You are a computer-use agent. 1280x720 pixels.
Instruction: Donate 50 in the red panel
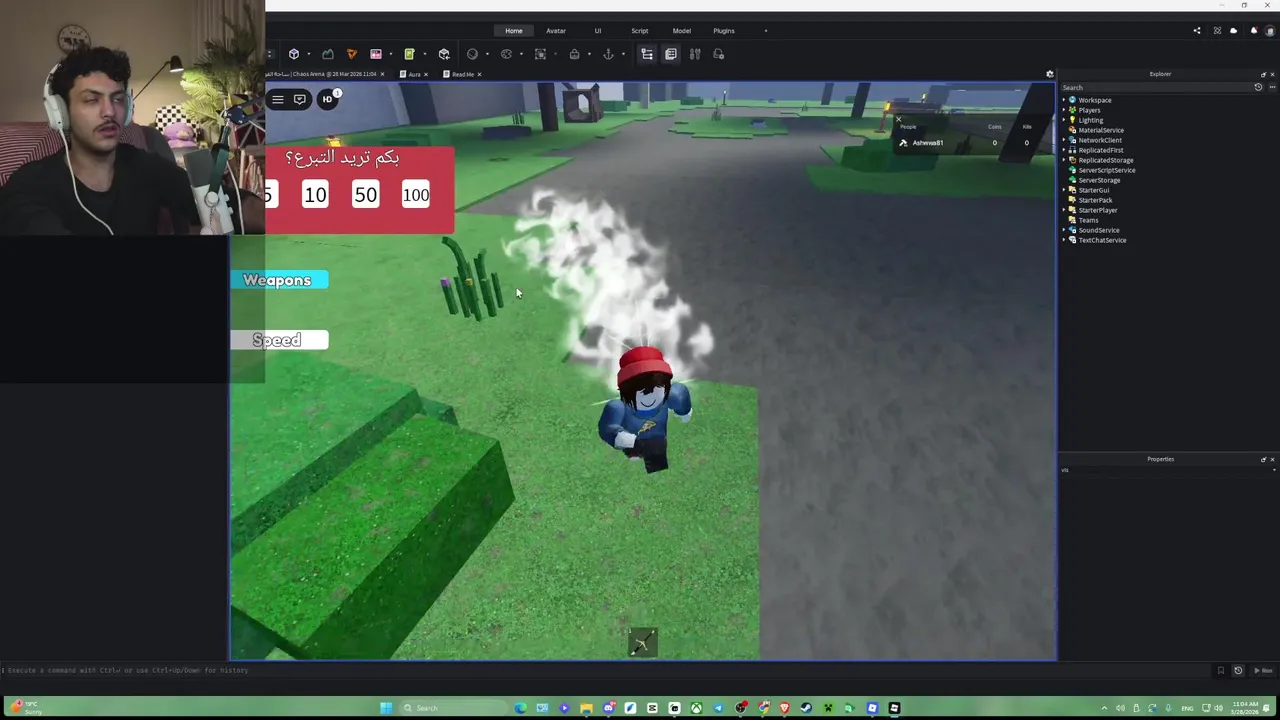pyautogui.click(x=366, y=195)
